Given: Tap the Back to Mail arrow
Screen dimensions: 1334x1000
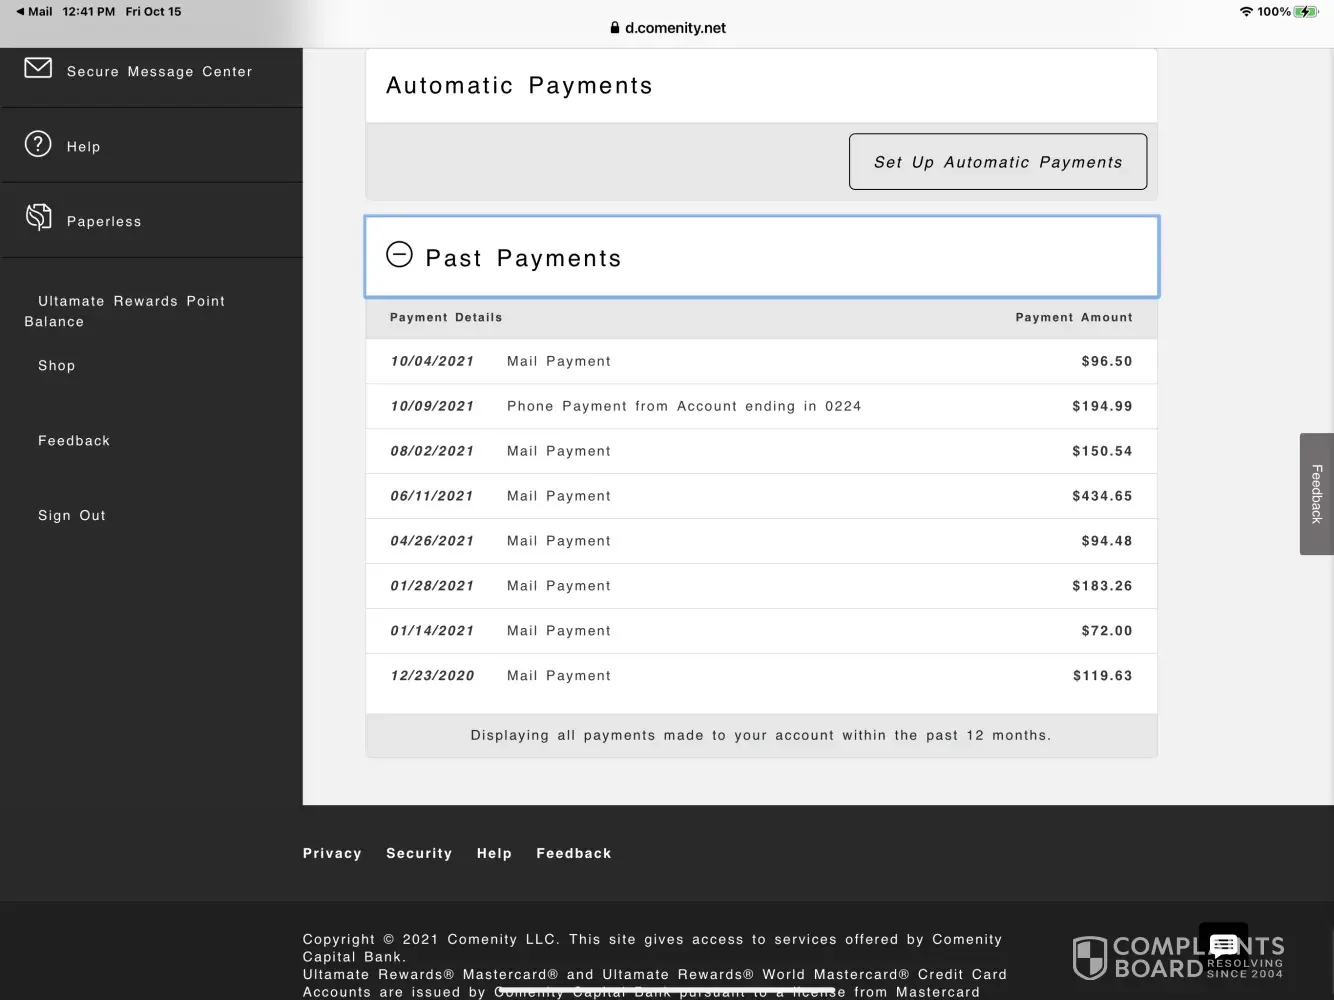Looking at the screenshot, I should (x=20, y=12).
